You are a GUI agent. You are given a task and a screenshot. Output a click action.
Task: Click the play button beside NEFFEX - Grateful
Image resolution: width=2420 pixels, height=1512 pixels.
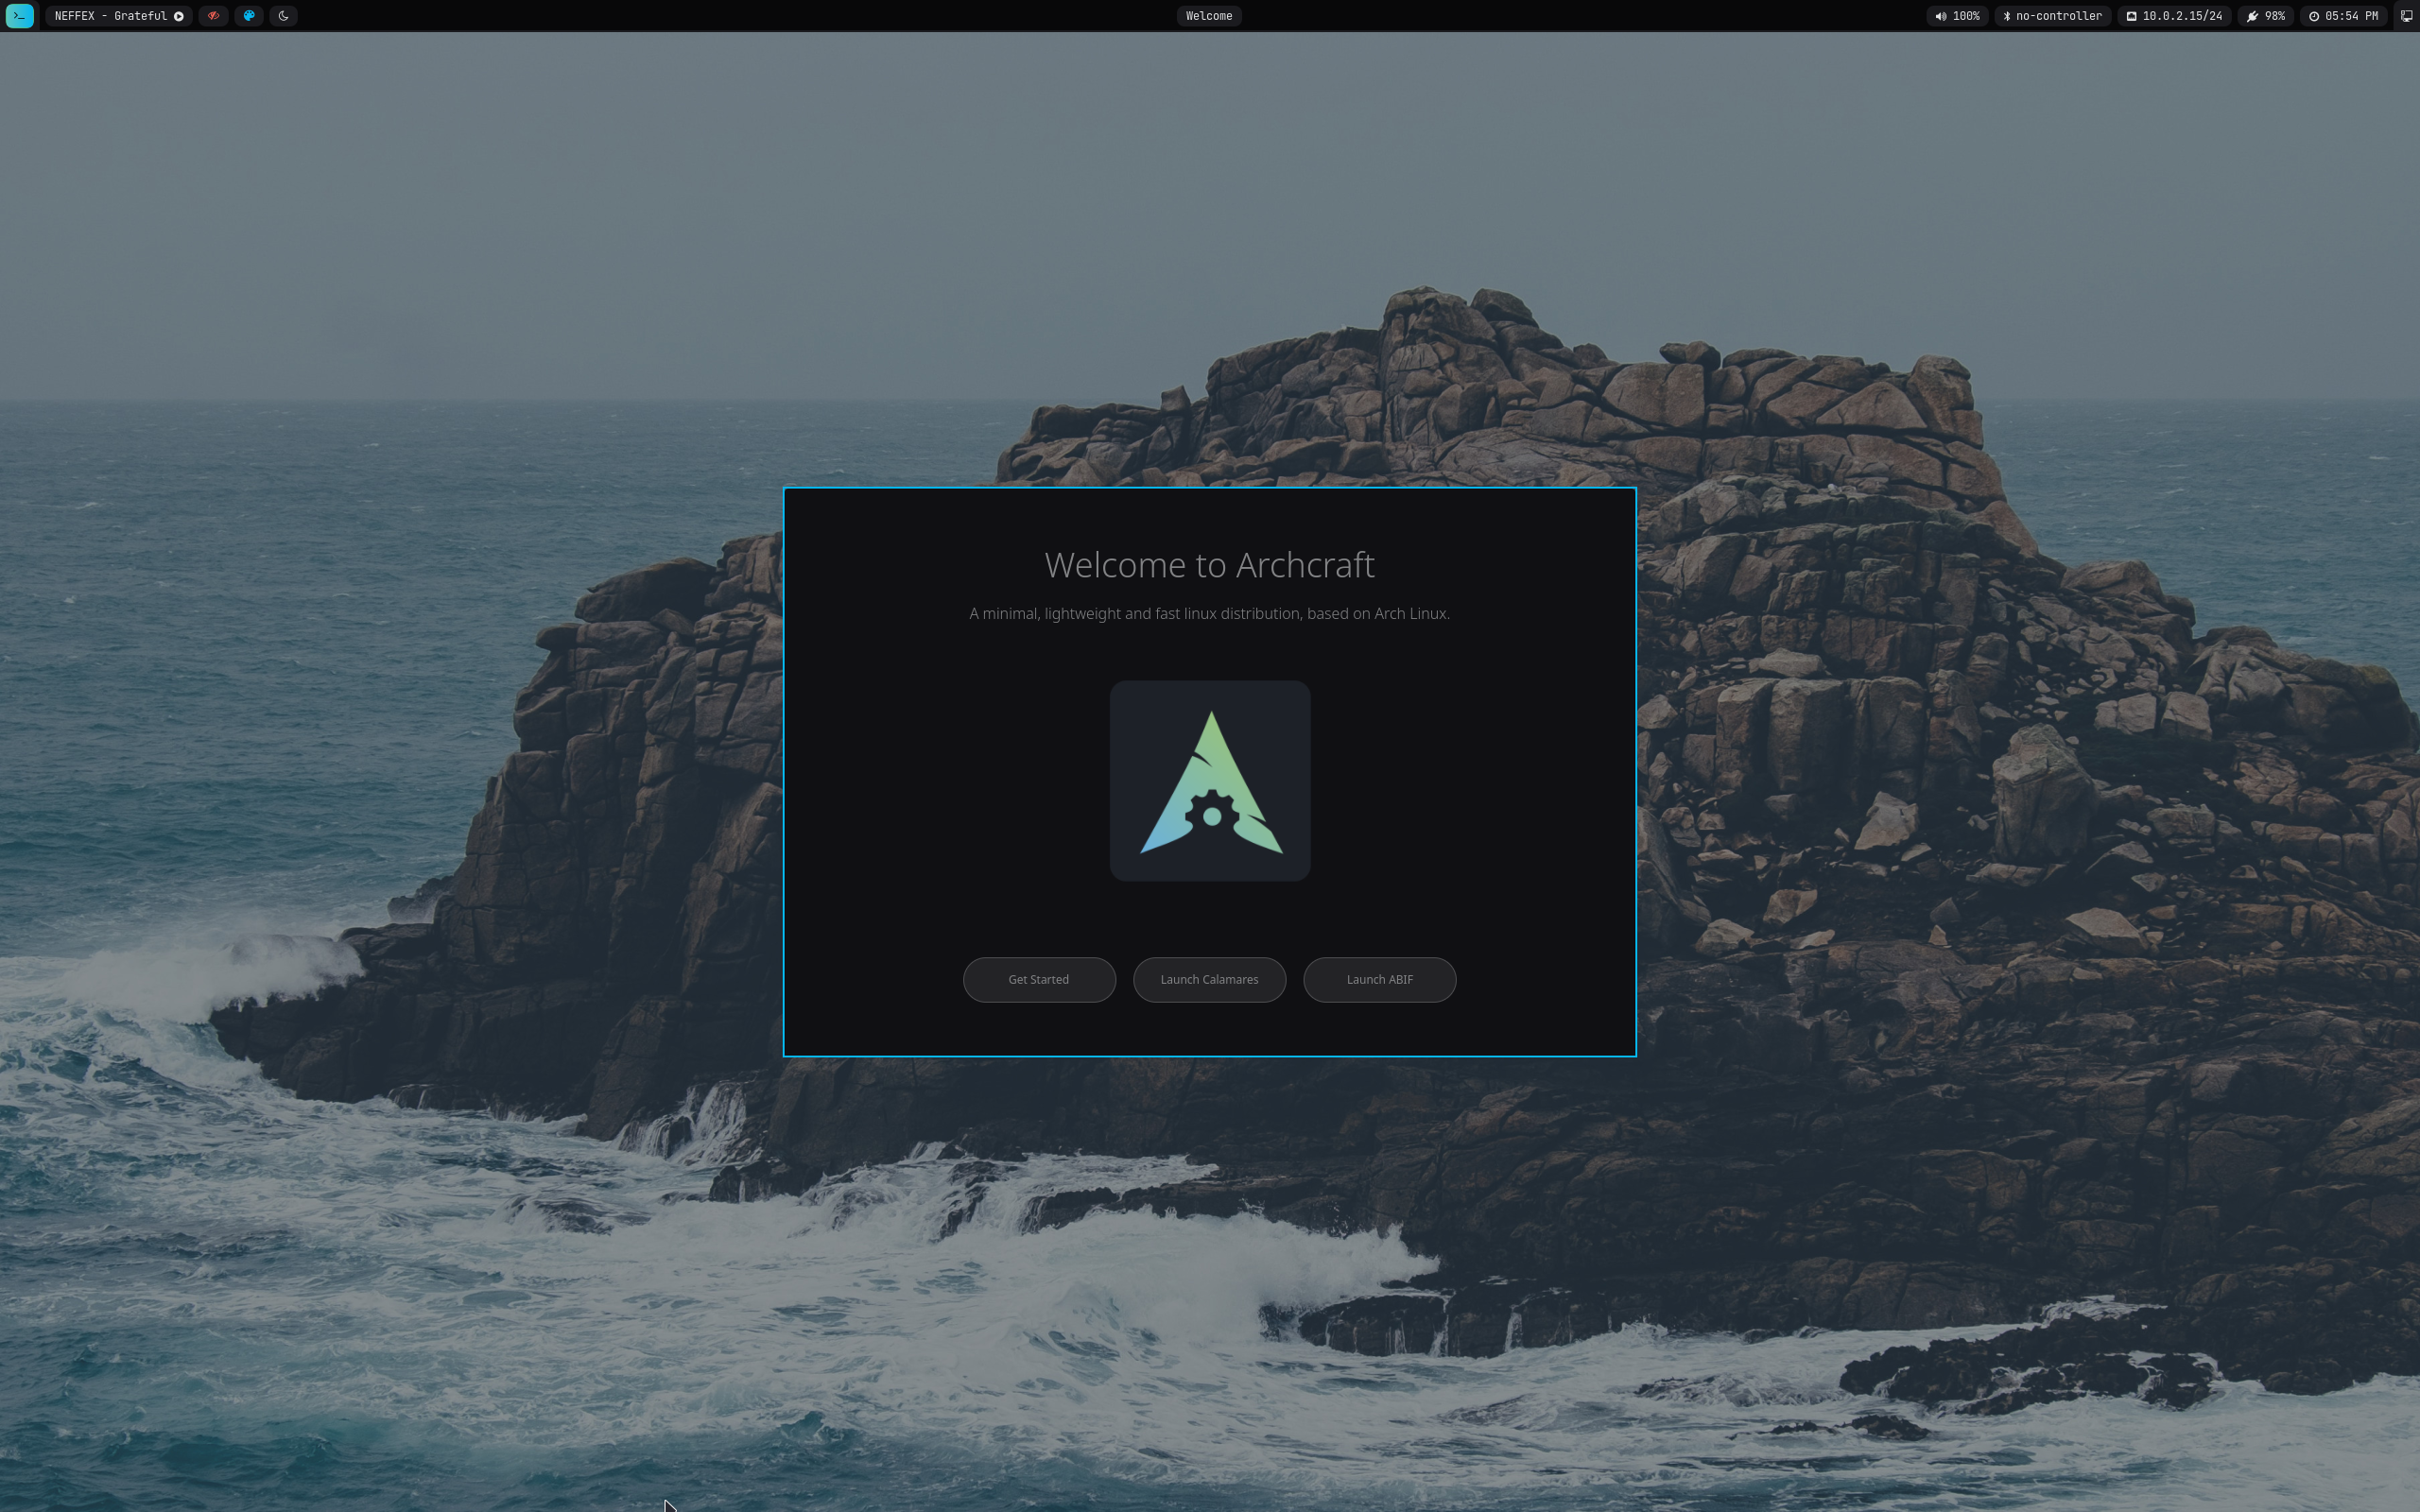[179, 16]
